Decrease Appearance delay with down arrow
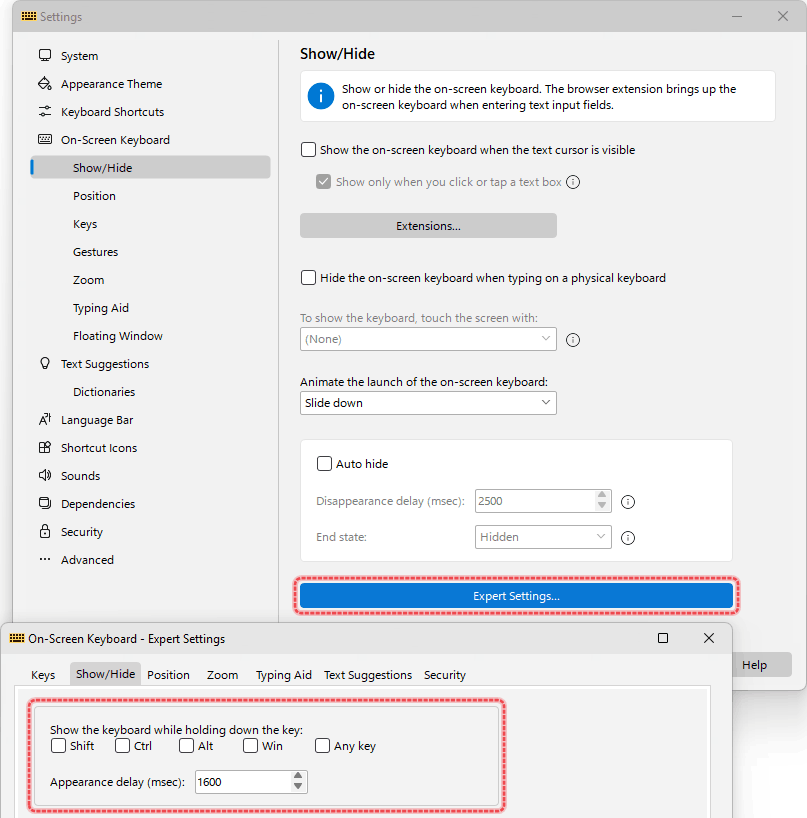Viewport: 807px width, 818px height. pyautogui.click(x=298, y=787)
